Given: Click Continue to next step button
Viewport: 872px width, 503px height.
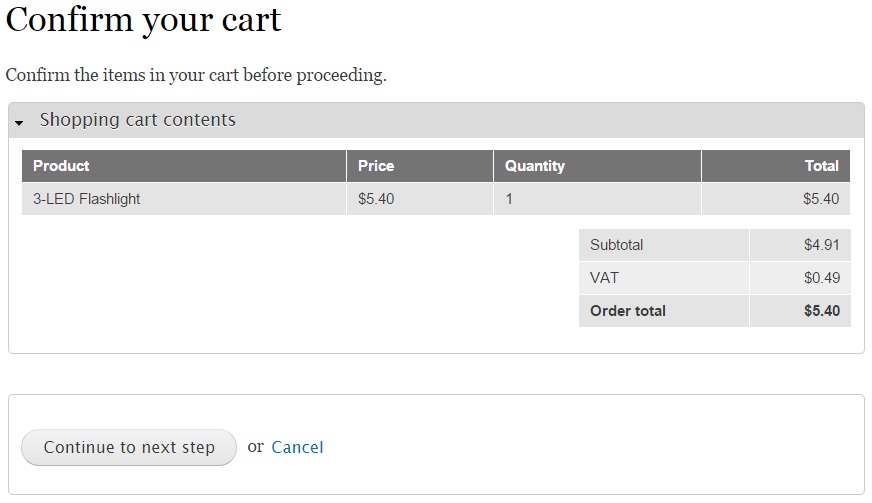Looking at the screenshot, I should coord(129,447).
